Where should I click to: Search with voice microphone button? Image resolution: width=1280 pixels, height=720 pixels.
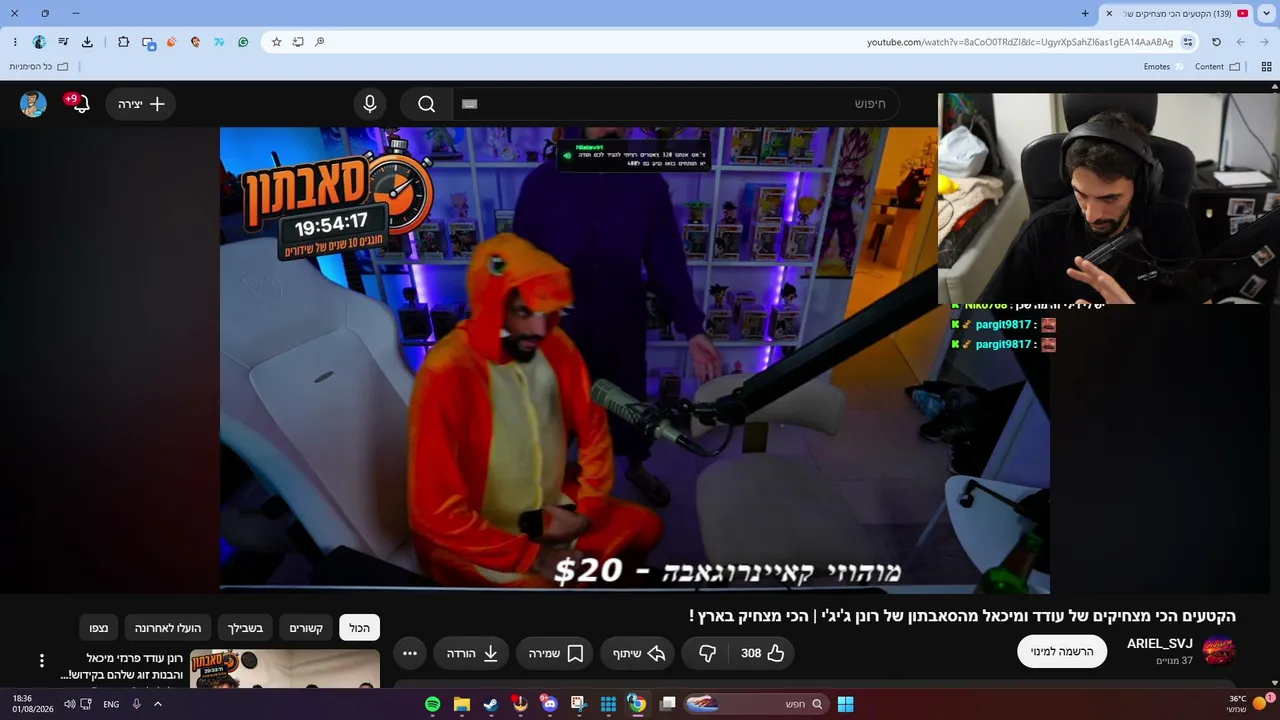(370, 104)
